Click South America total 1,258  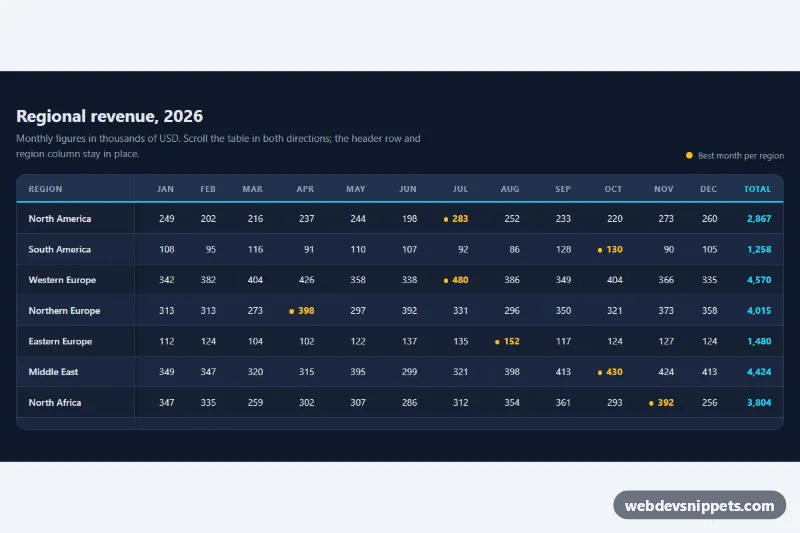pos(759,249)
